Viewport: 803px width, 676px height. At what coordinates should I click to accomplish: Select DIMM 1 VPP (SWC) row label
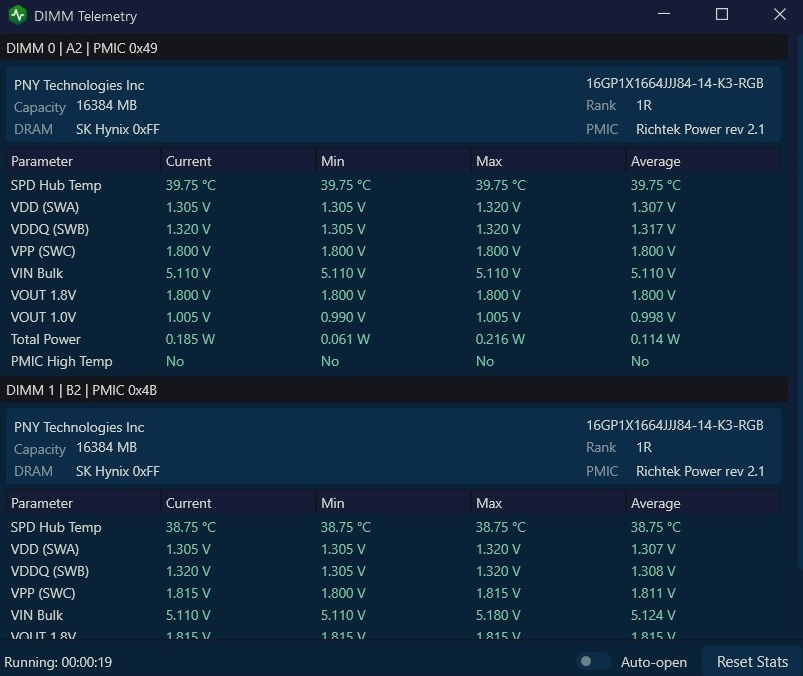point(43,593)
